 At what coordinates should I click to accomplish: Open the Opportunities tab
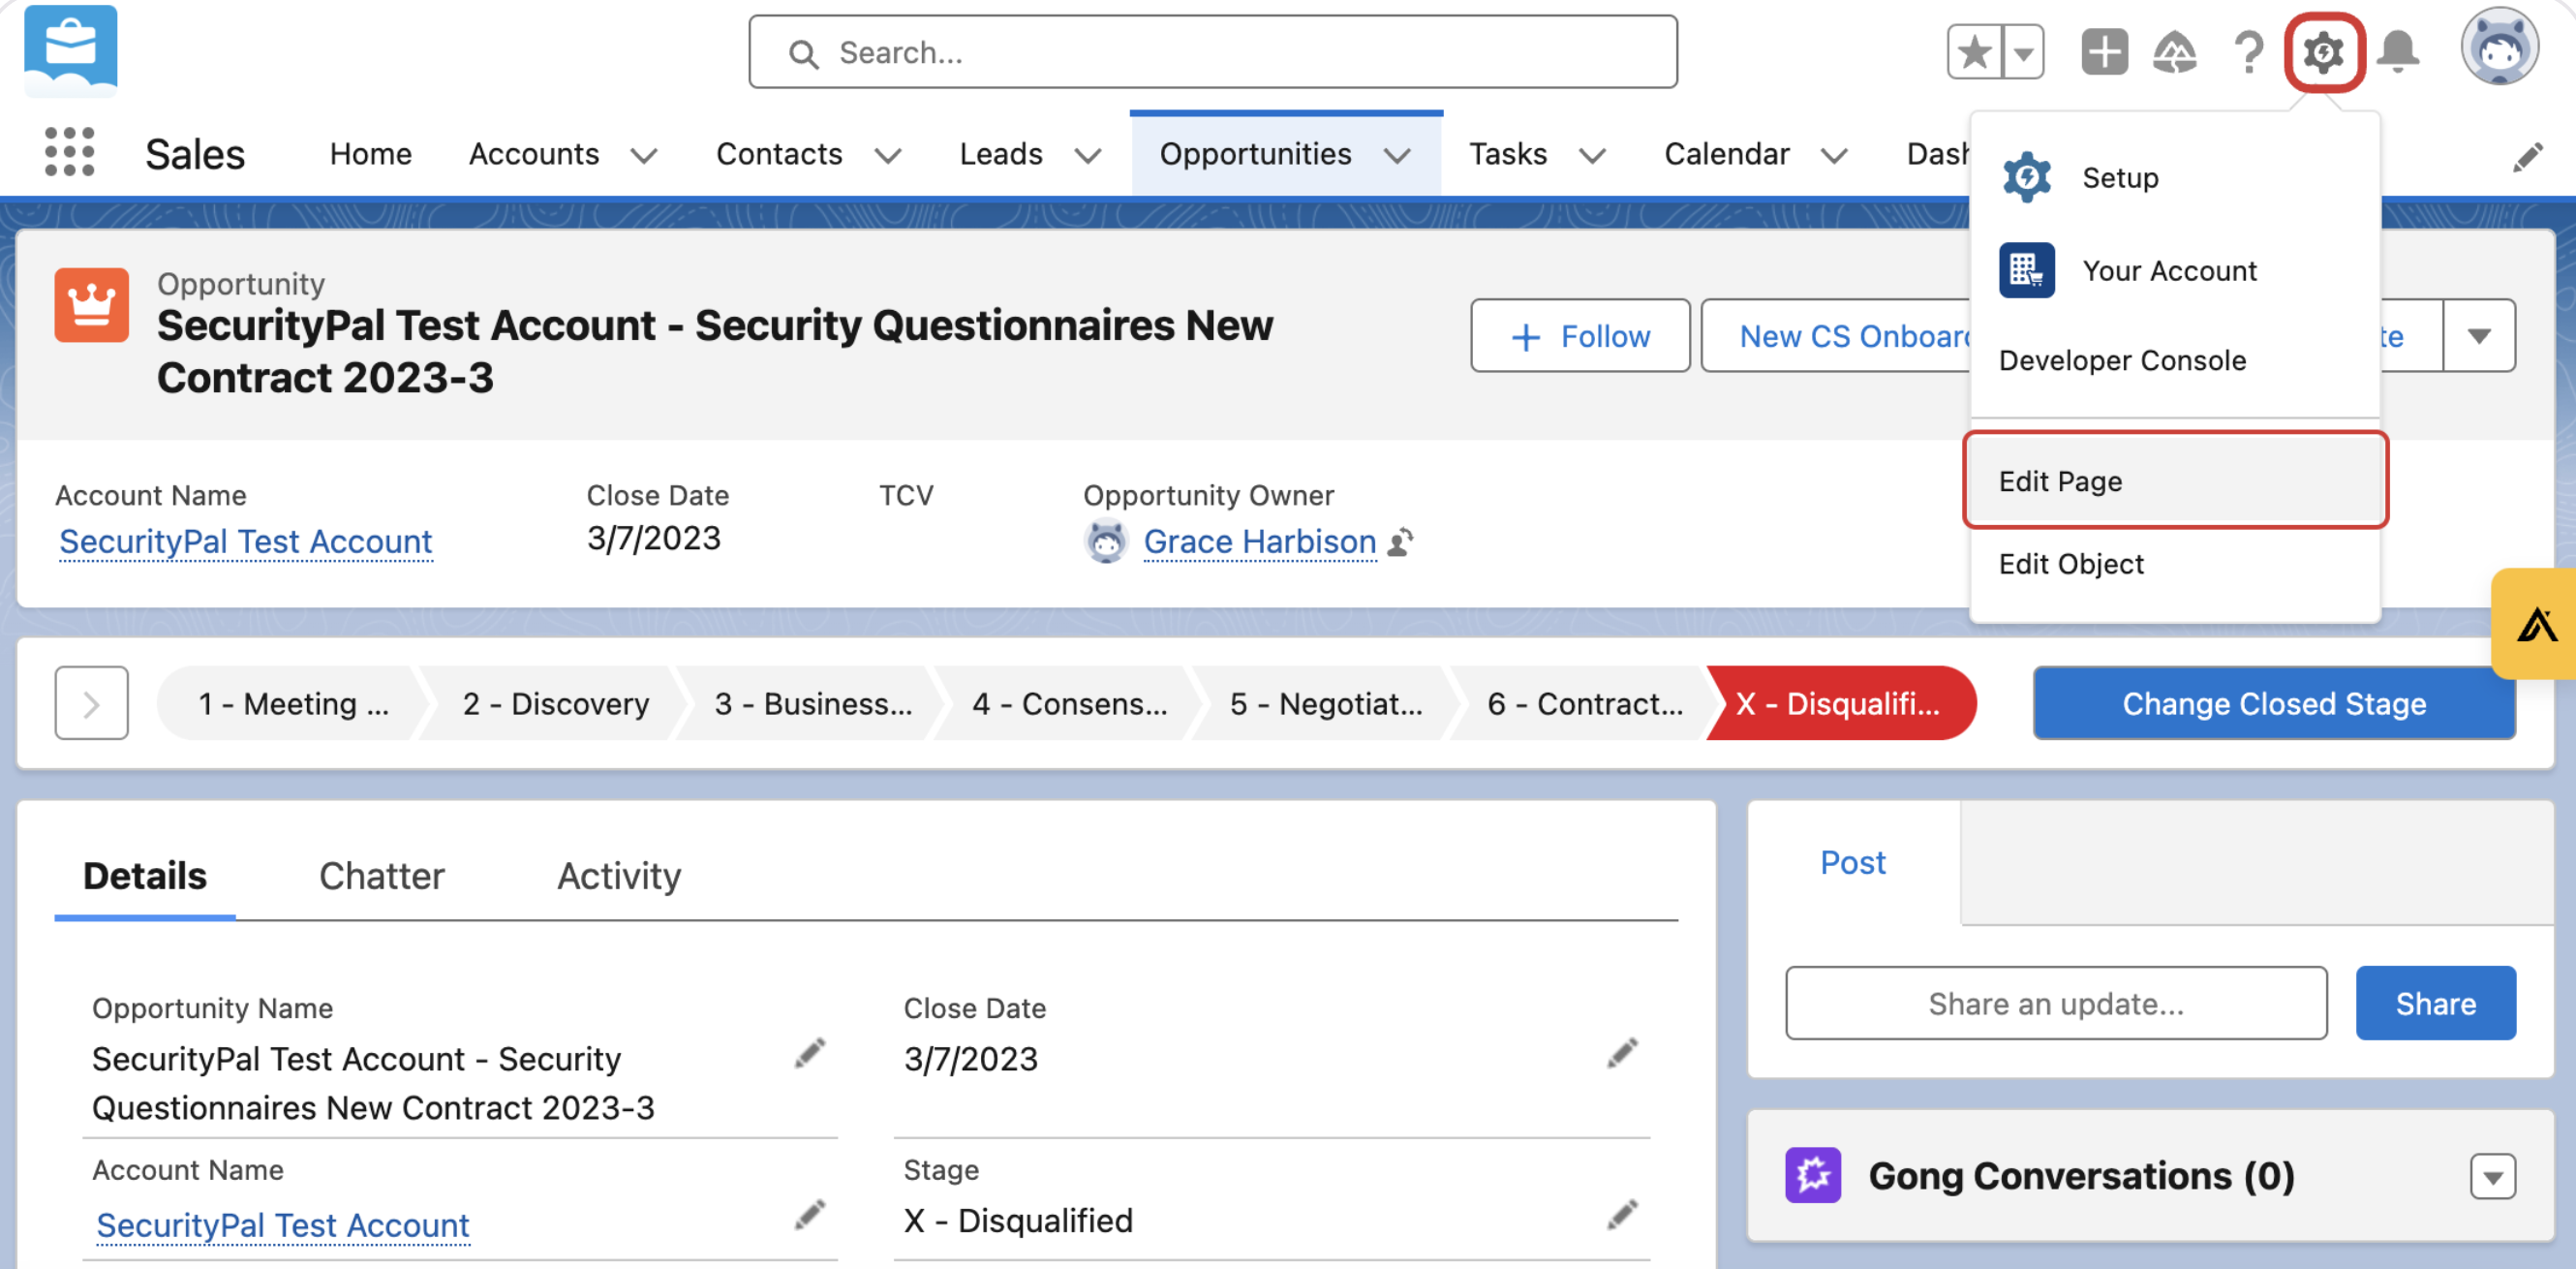click(1255, 154)
